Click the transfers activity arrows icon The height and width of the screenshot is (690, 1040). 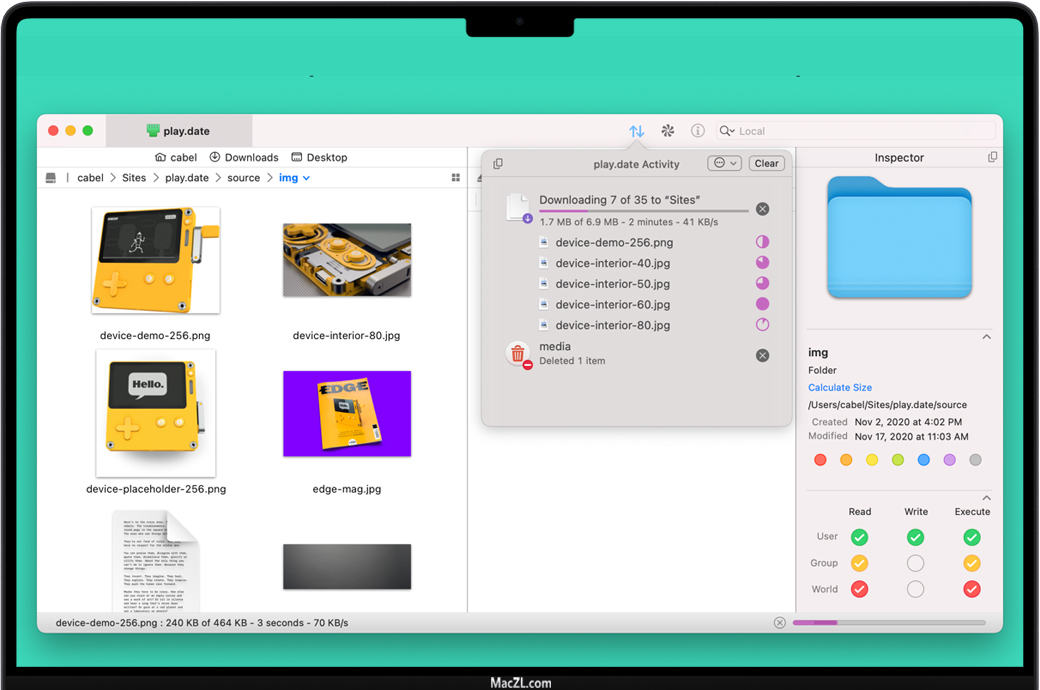pyautogui.click(x=636, y=131)
